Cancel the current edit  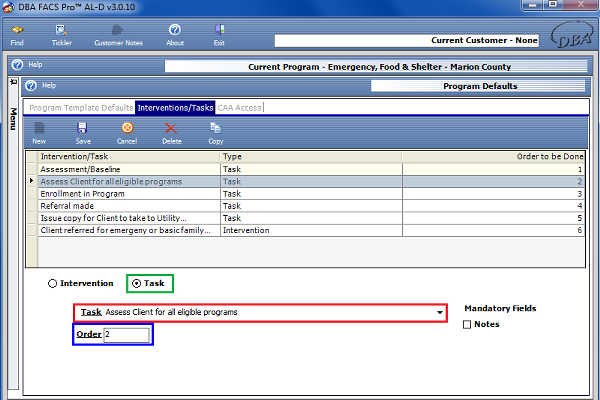point(127,133)
